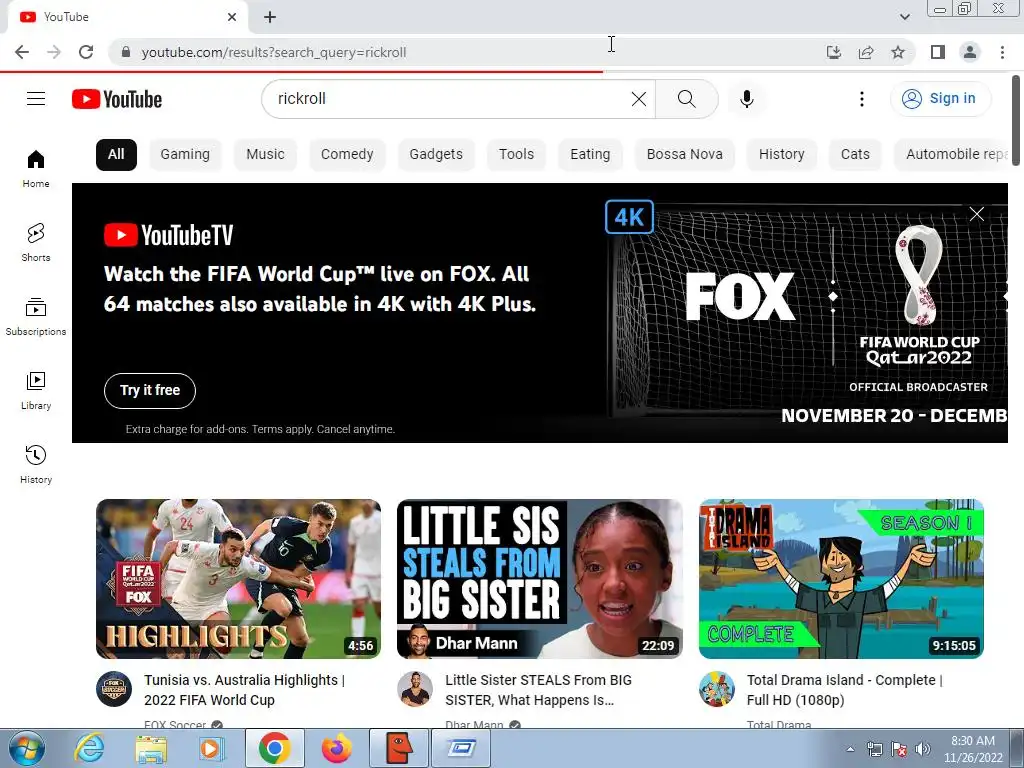Open History in sidebar

(x=36, y=464)
